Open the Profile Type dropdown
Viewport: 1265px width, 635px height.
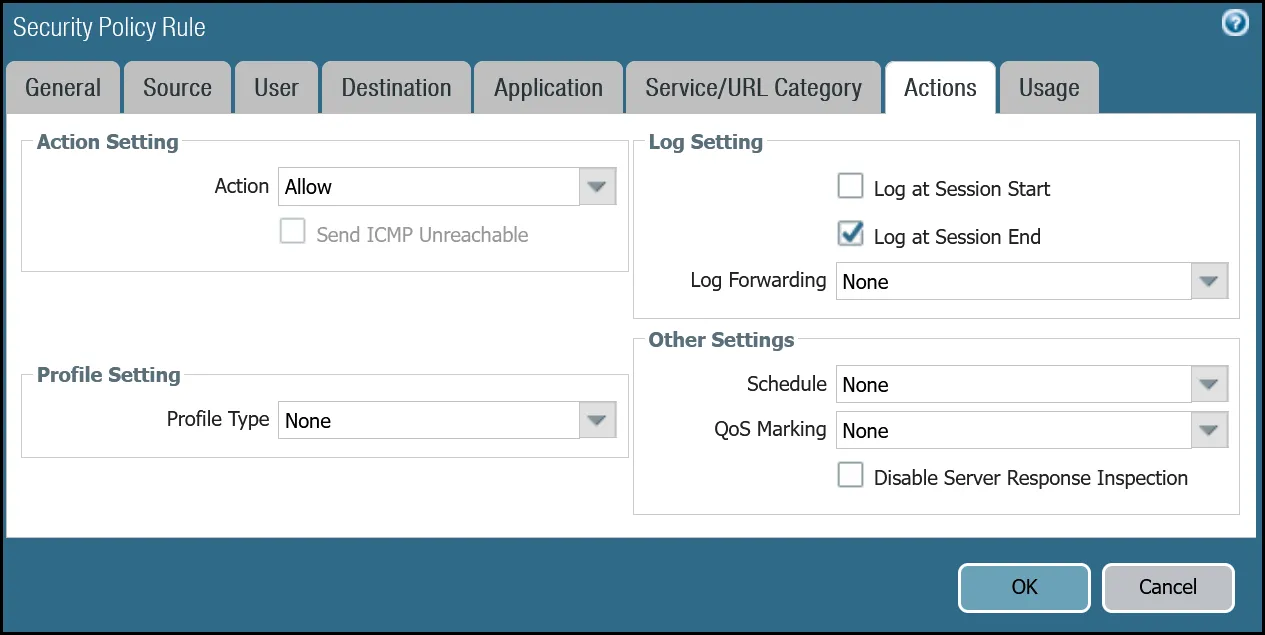pyautogui.click(x=598, y=420)
